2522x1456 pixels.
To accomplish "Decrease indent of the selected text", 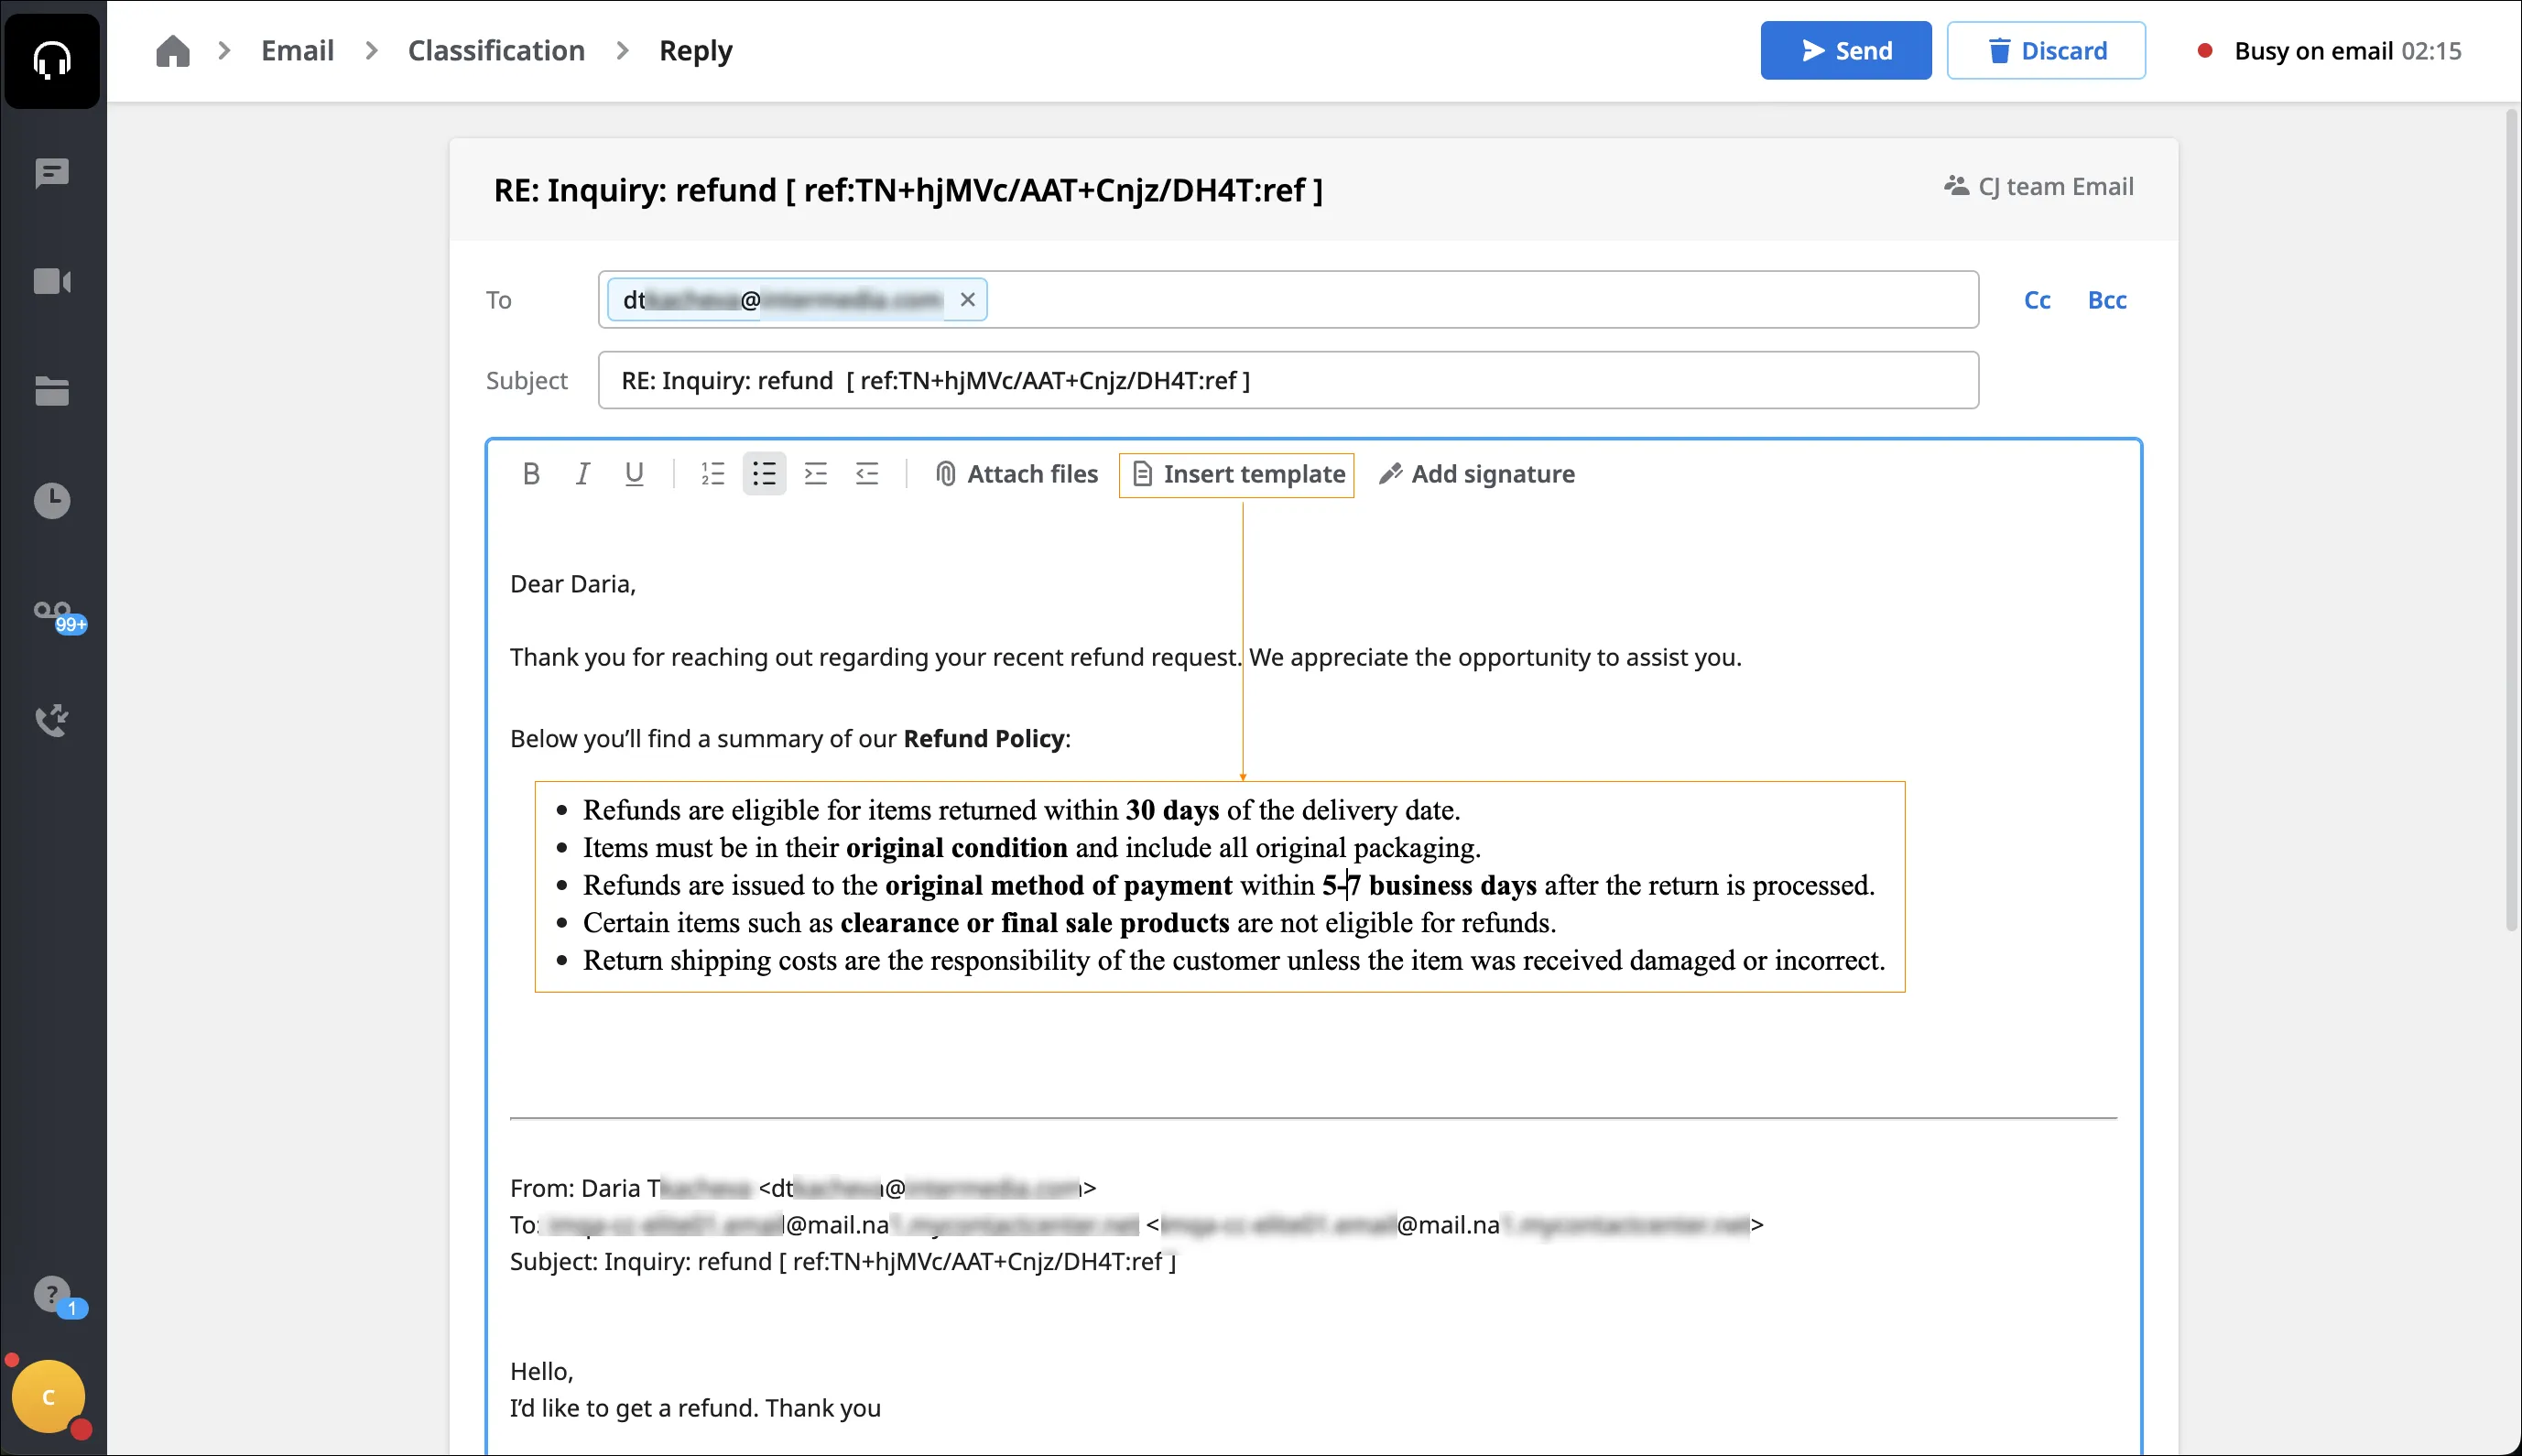I will coord(867,474).
